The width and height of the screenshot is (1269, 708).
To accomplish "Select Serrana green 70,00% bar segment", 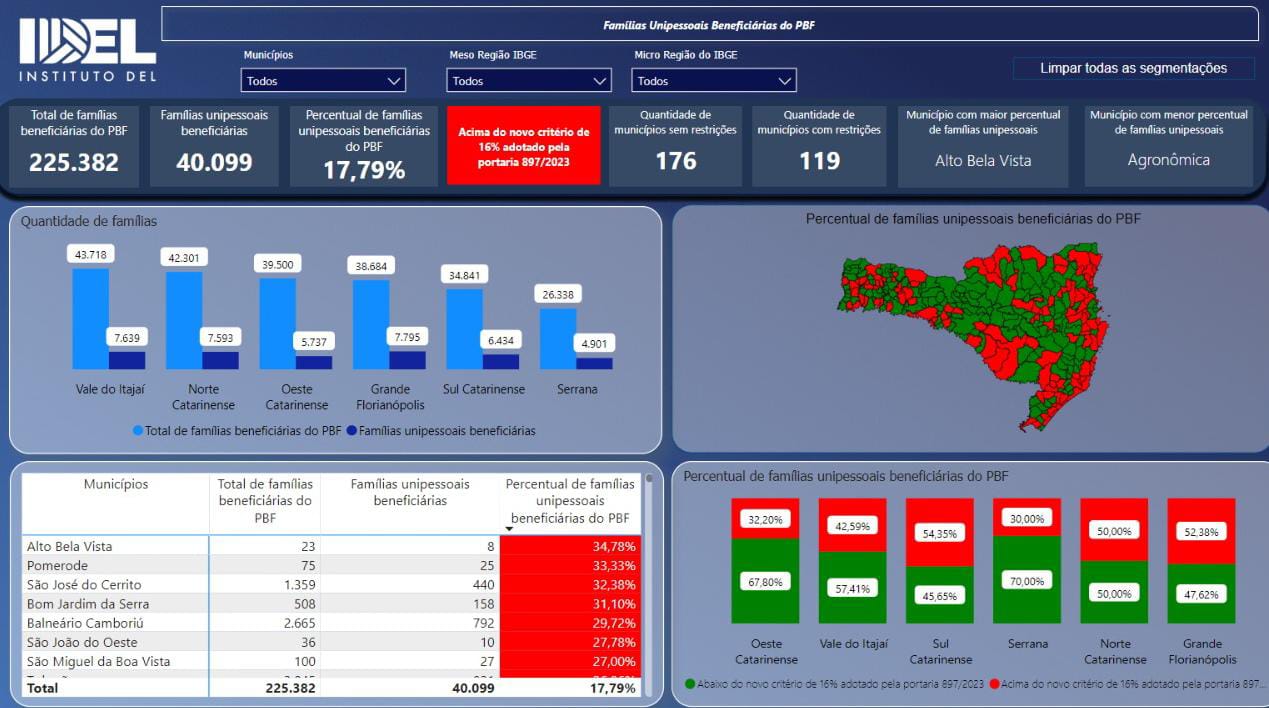I will 1026,580.
